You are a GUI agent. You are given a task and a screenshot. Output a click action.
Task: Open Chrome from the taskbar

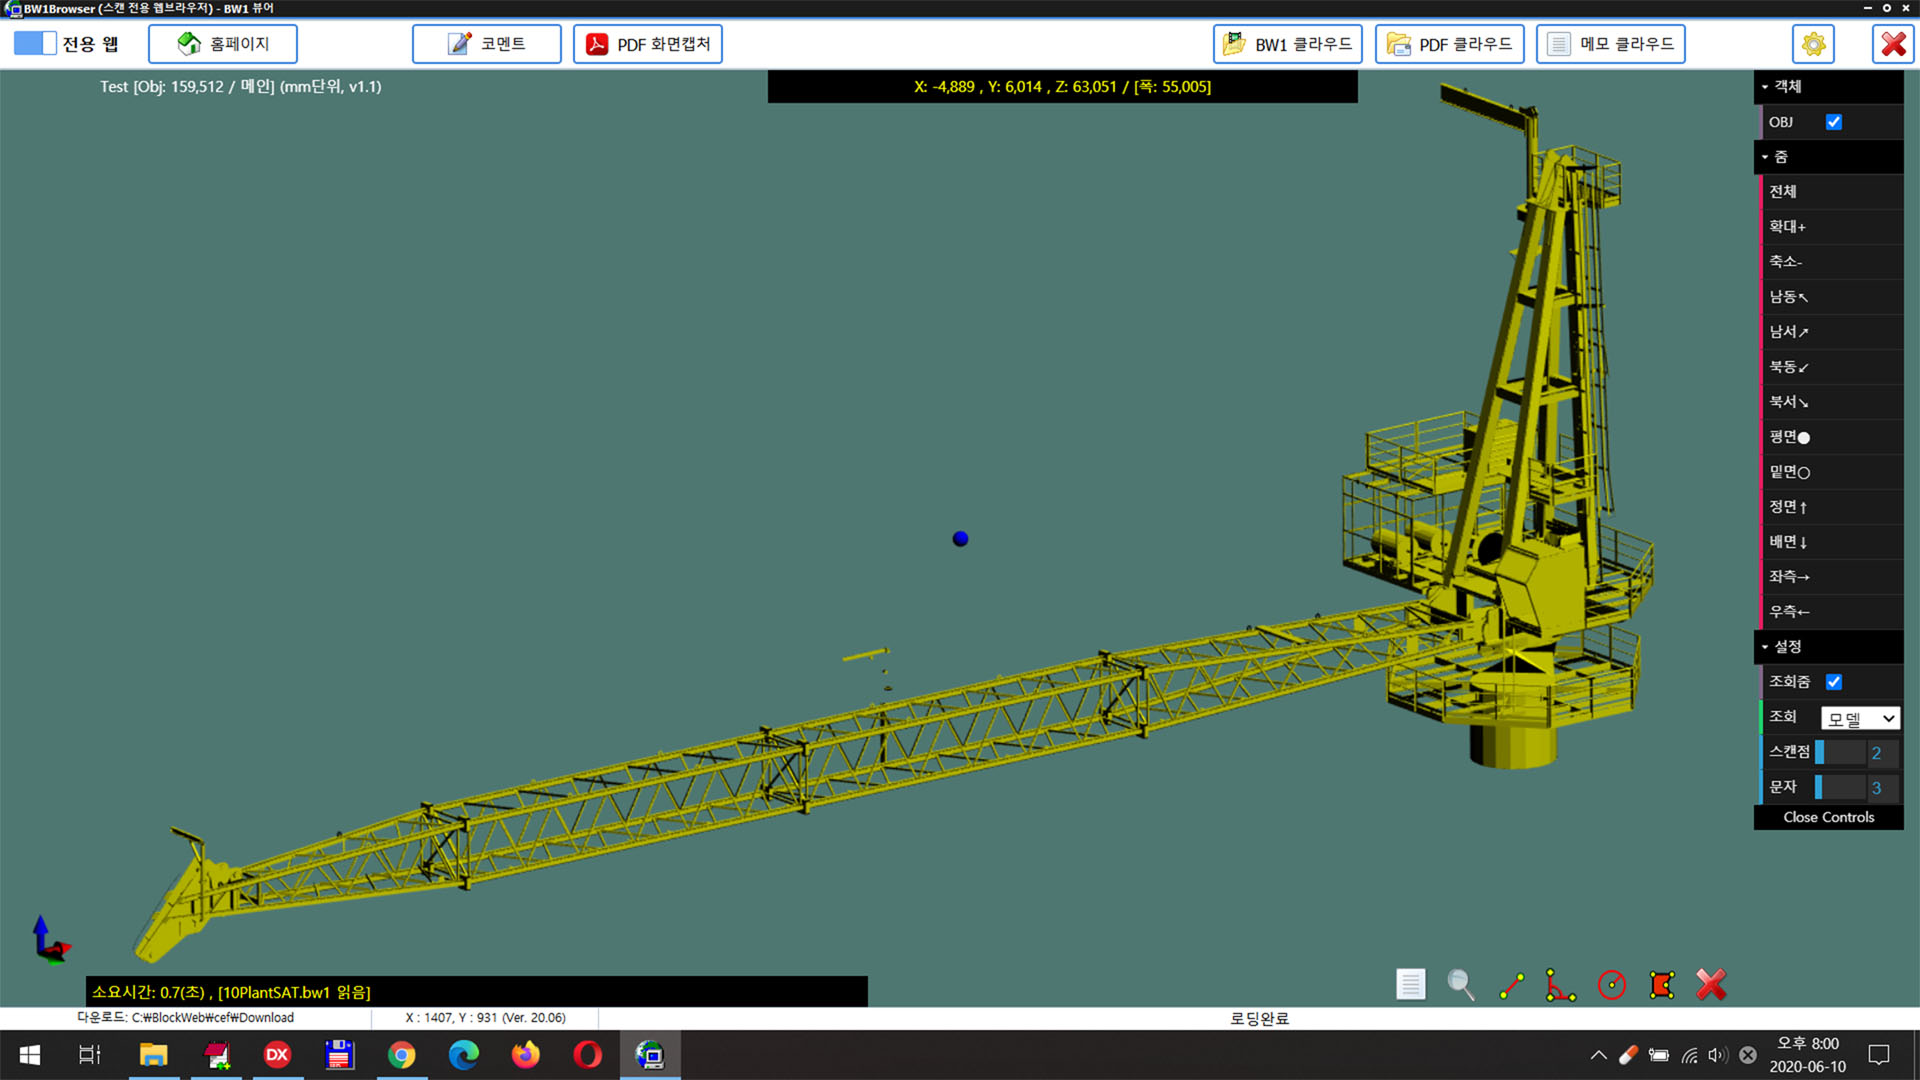click(402, 1055)
